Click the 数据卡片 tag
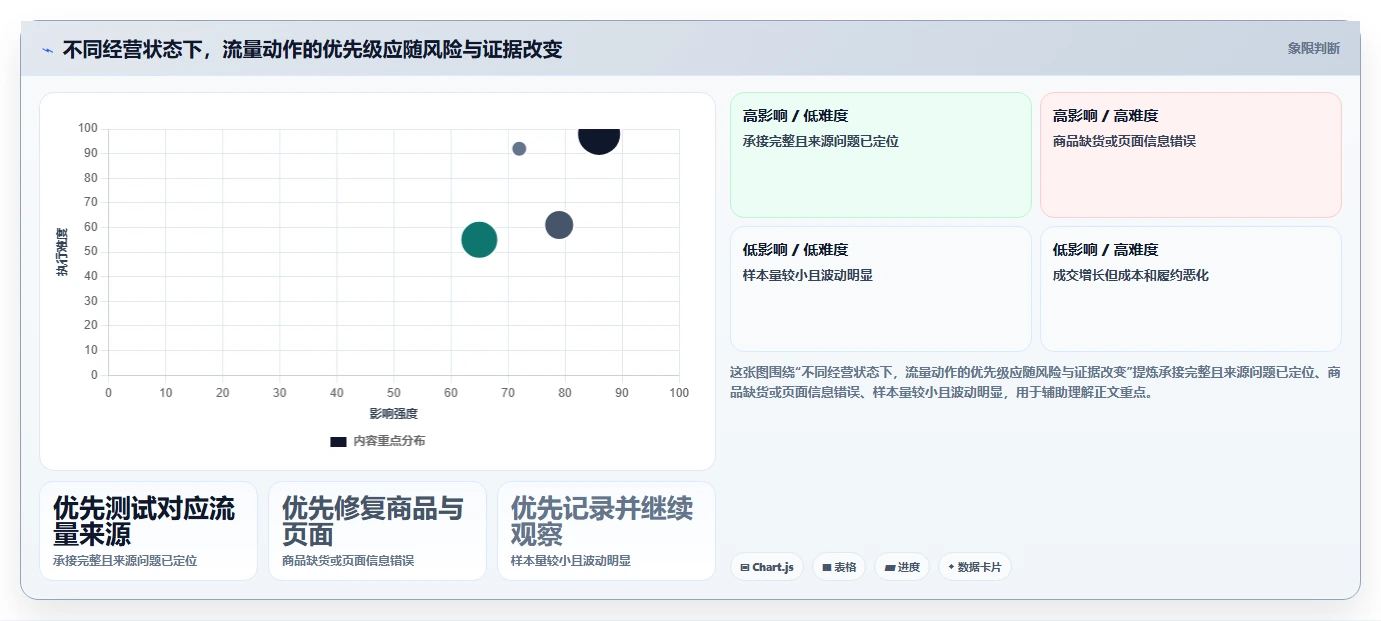 point(975,567)
